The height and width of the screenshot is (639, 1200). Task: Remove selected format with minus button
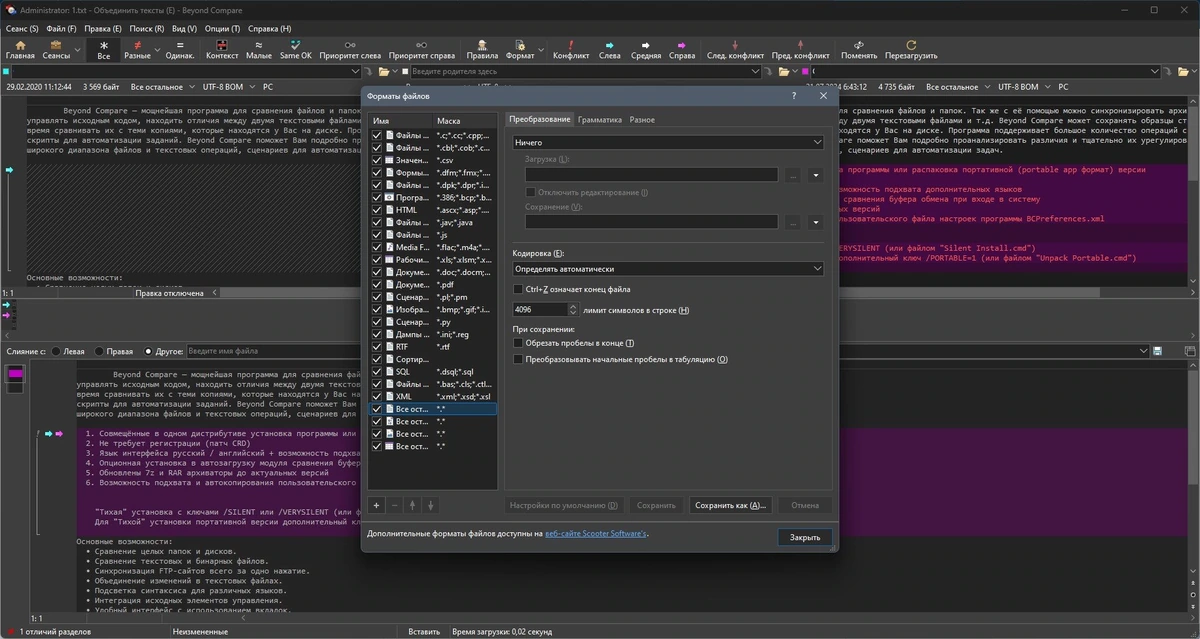pos(395,506)
